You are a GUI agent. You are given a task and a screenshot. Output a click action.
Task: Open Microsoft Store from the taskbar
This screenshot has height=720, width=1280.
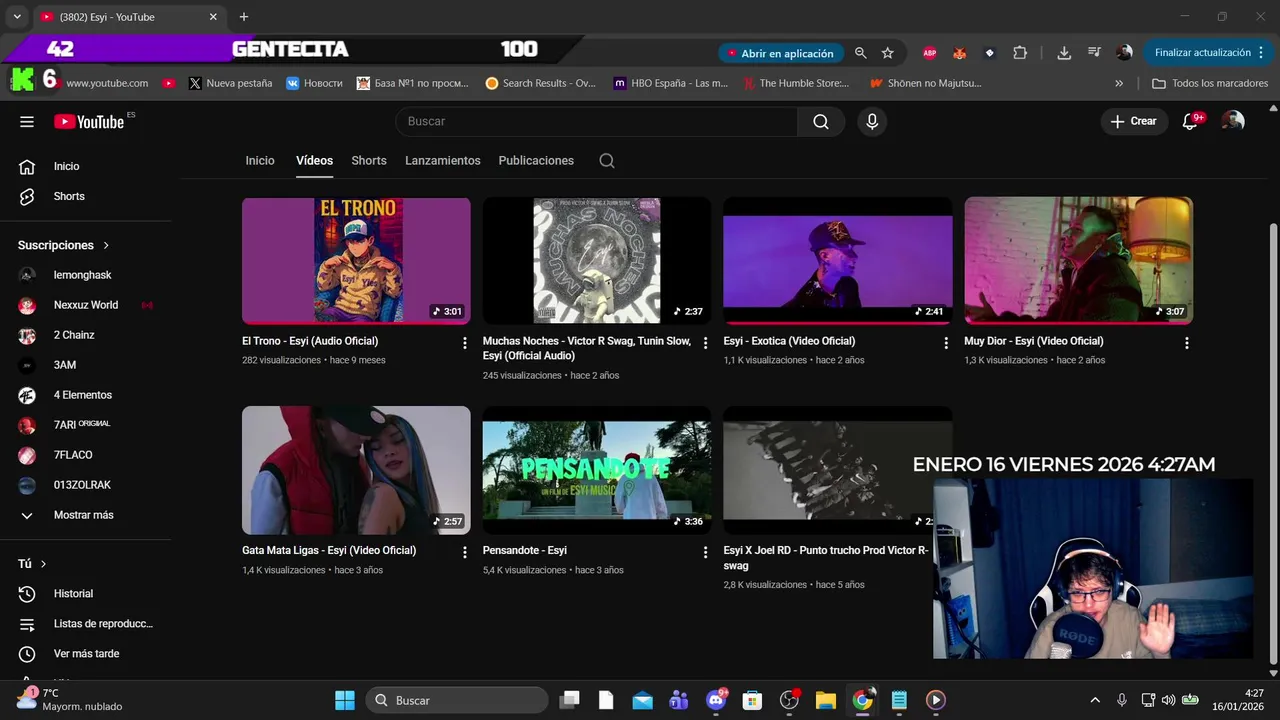click(x=752, y=700)
